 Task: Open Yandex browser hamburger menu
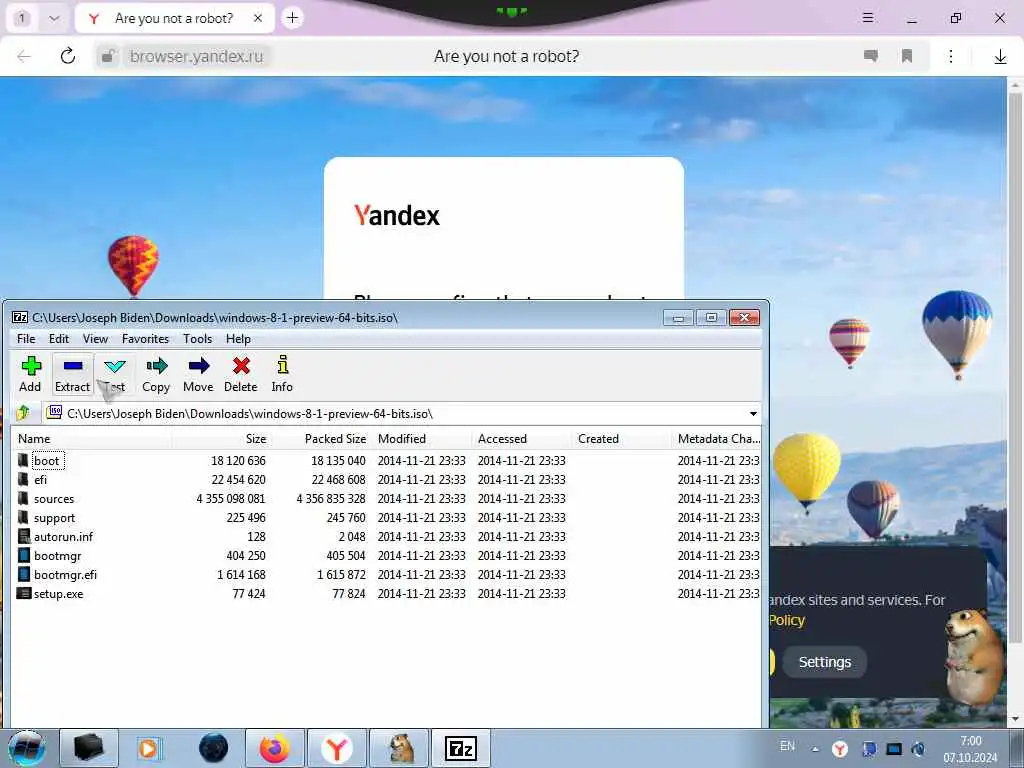pos(868,18)
